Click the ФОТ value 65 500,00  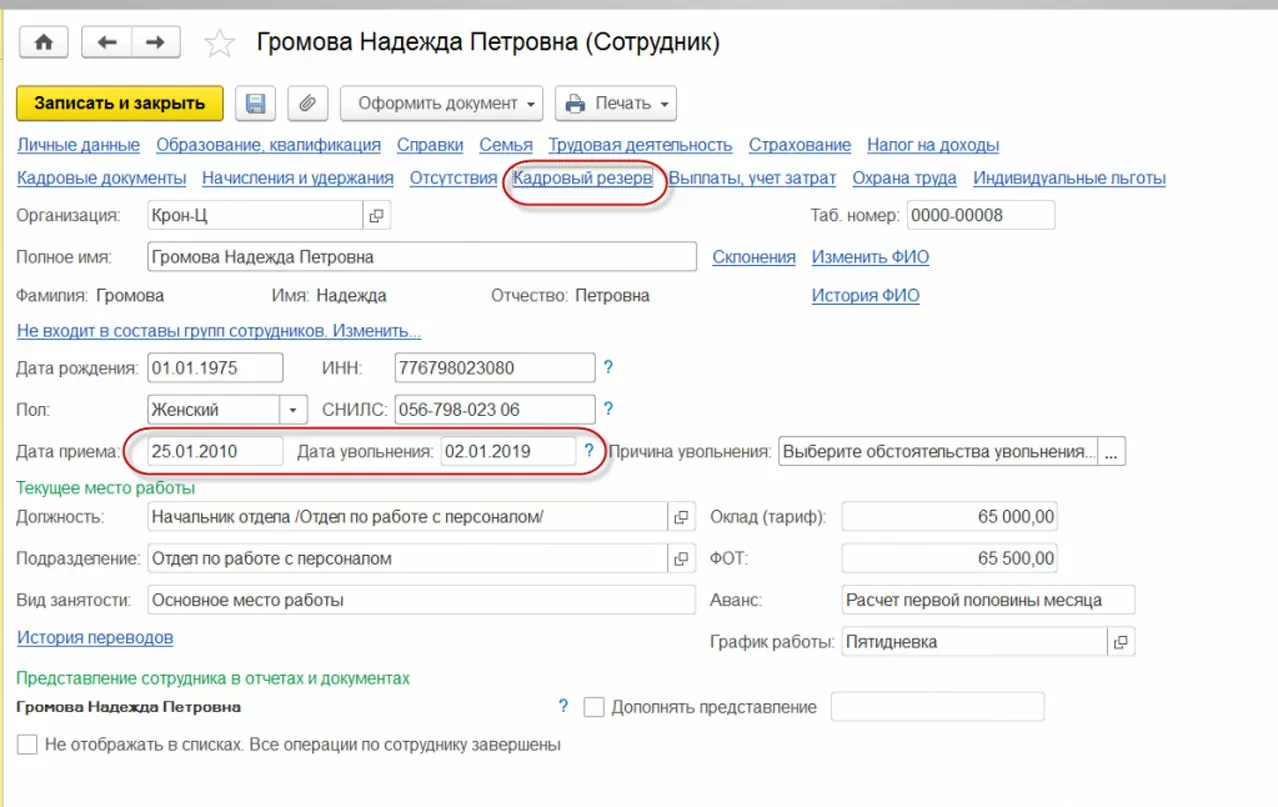(949, 559)
